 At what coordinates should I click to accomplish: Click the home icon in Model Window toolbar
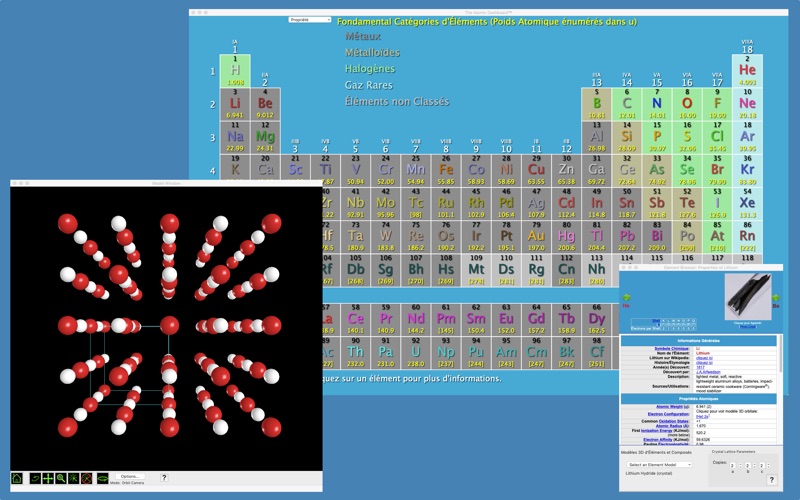click(17, 478)
